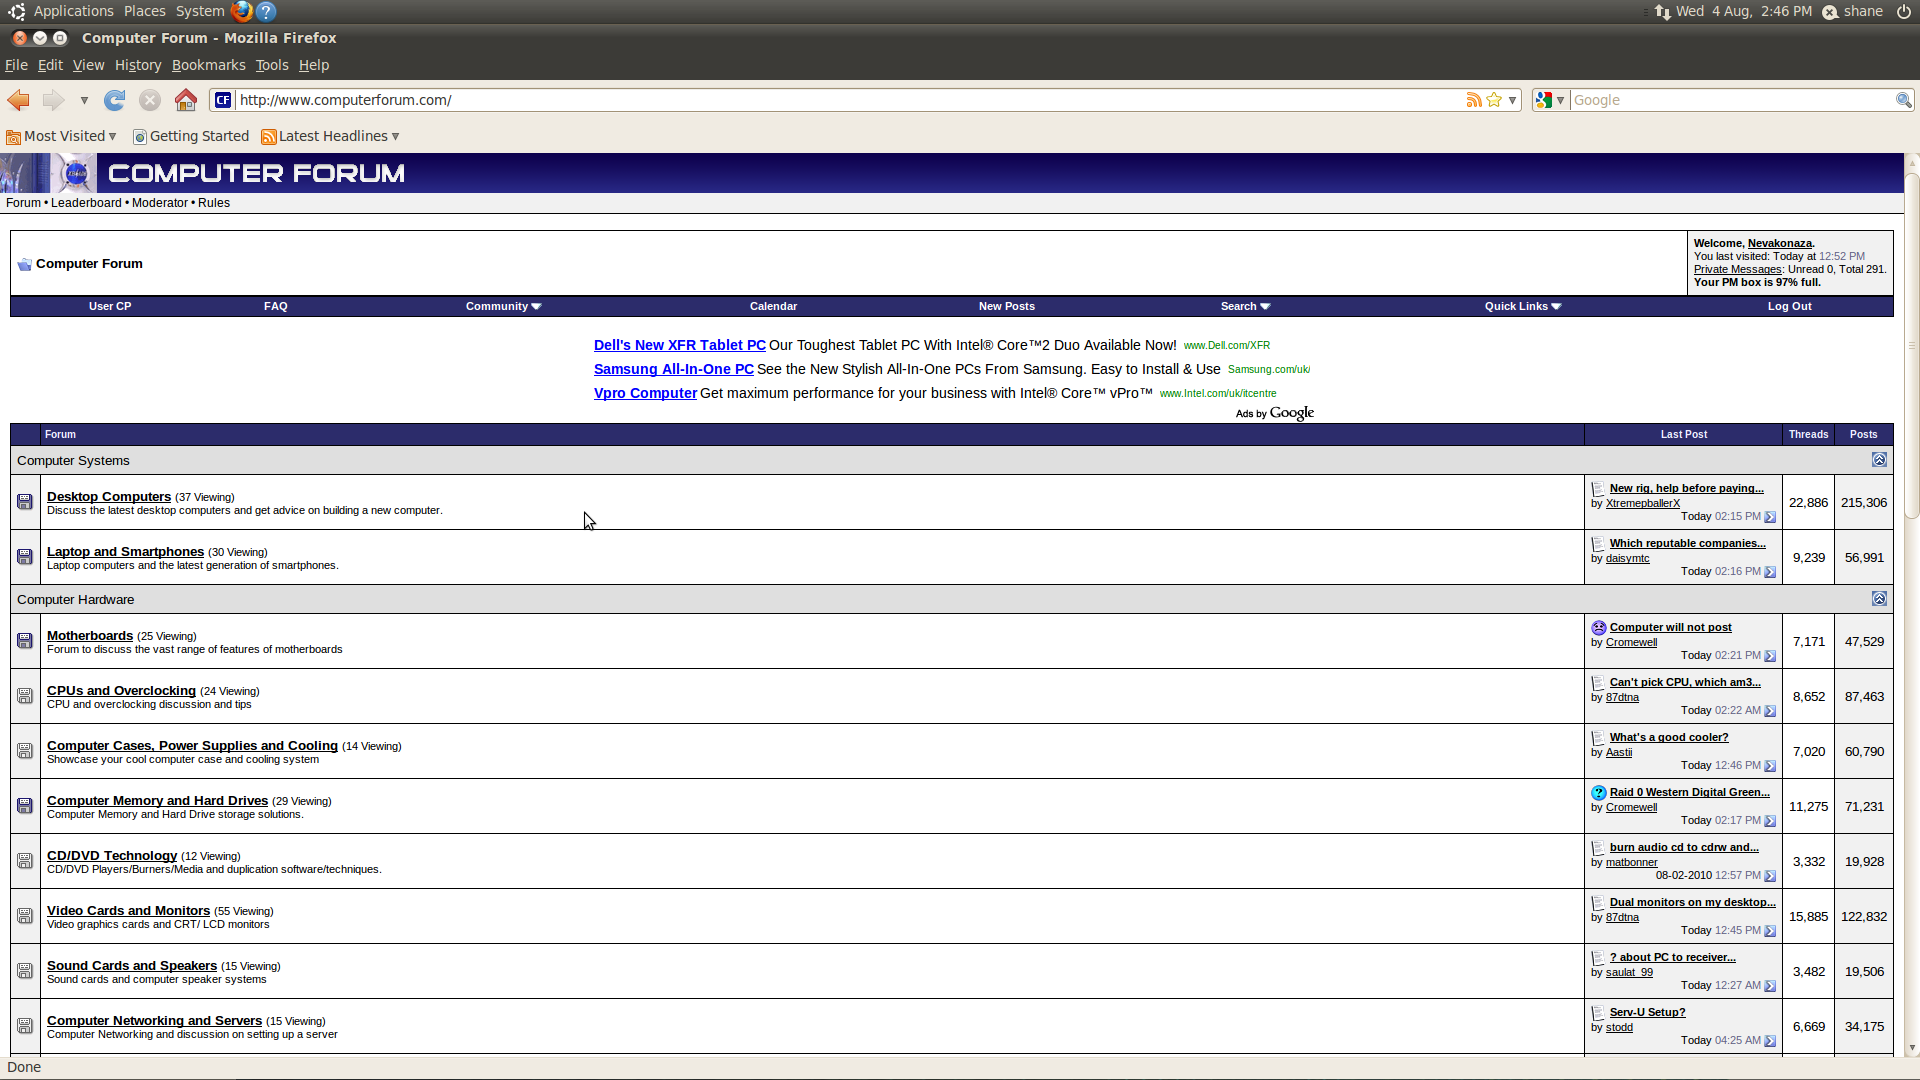Open the Bookmarks menu in Firefox

click(x=208, y=65)
